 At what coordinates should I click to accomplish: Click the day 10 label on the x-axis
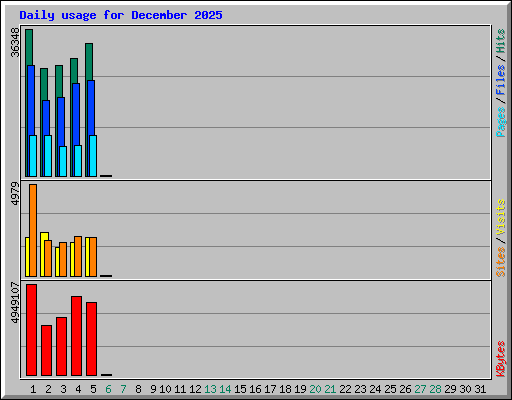(x=165, y=389)
